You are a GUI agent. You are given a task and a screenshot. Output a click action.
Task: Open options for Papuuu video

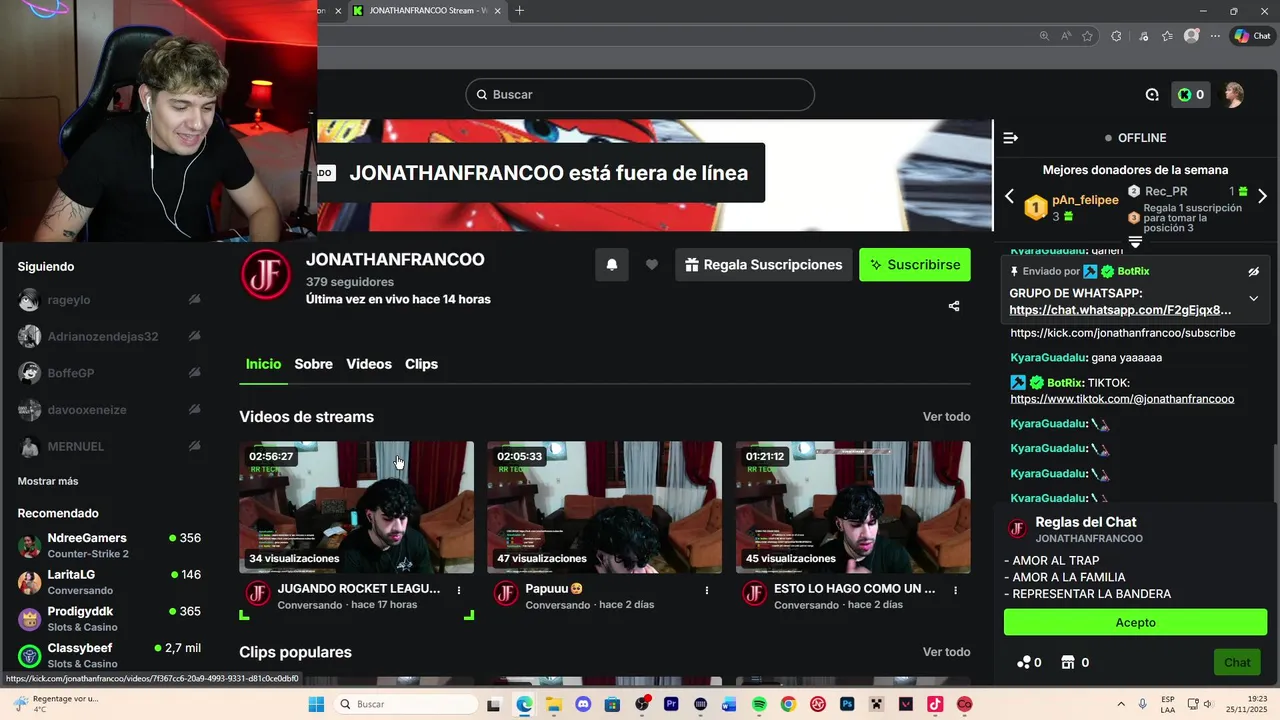point(707,590)
